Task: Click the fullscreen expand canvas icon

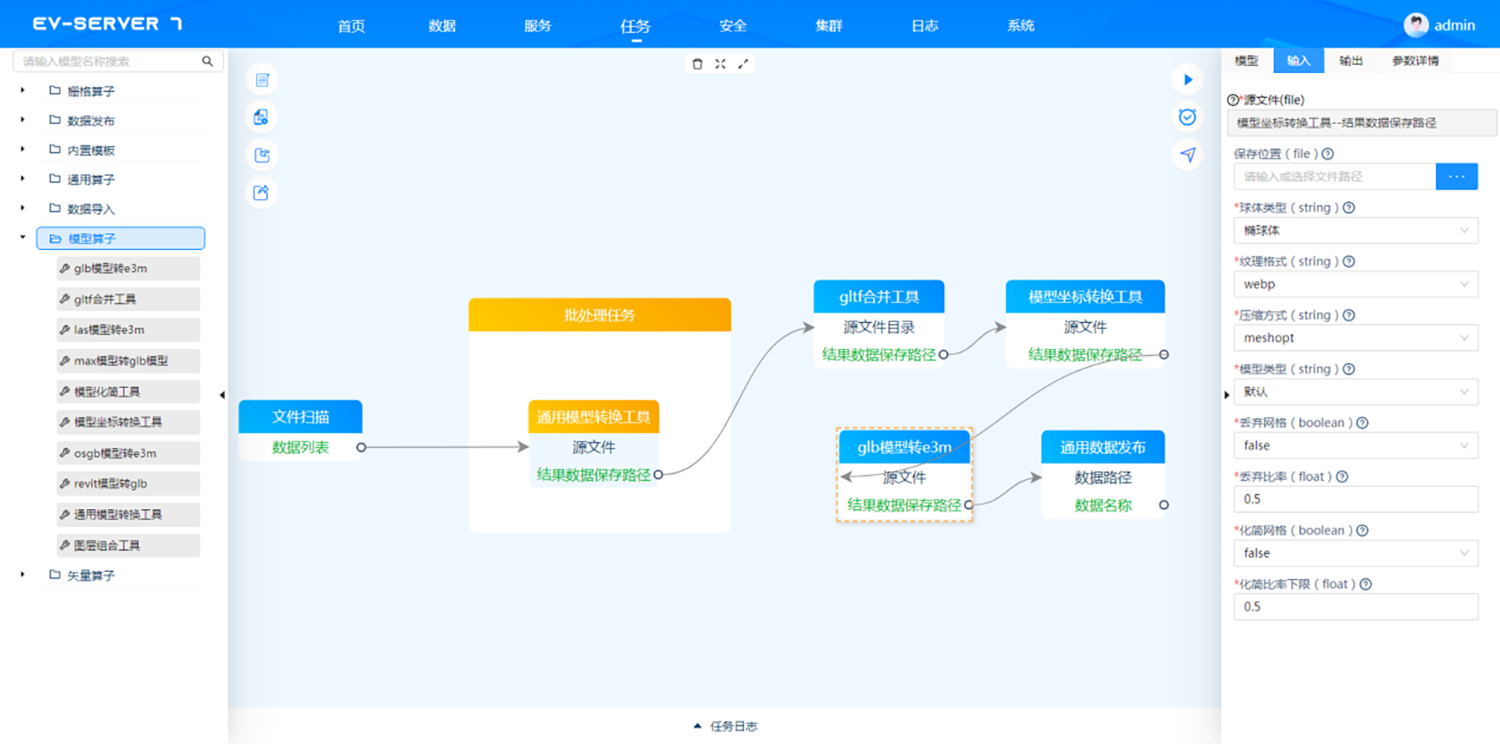Action: click(x=743, y=64)
